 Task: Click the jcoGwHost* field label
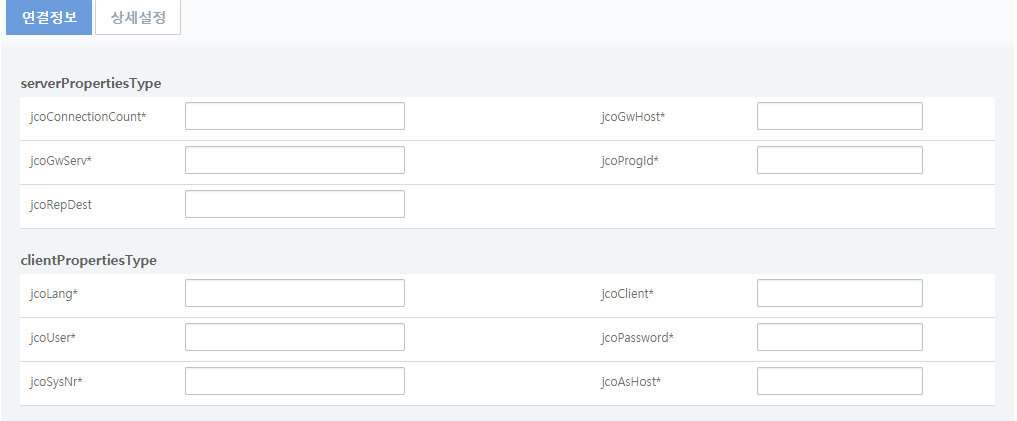point(633,117)
